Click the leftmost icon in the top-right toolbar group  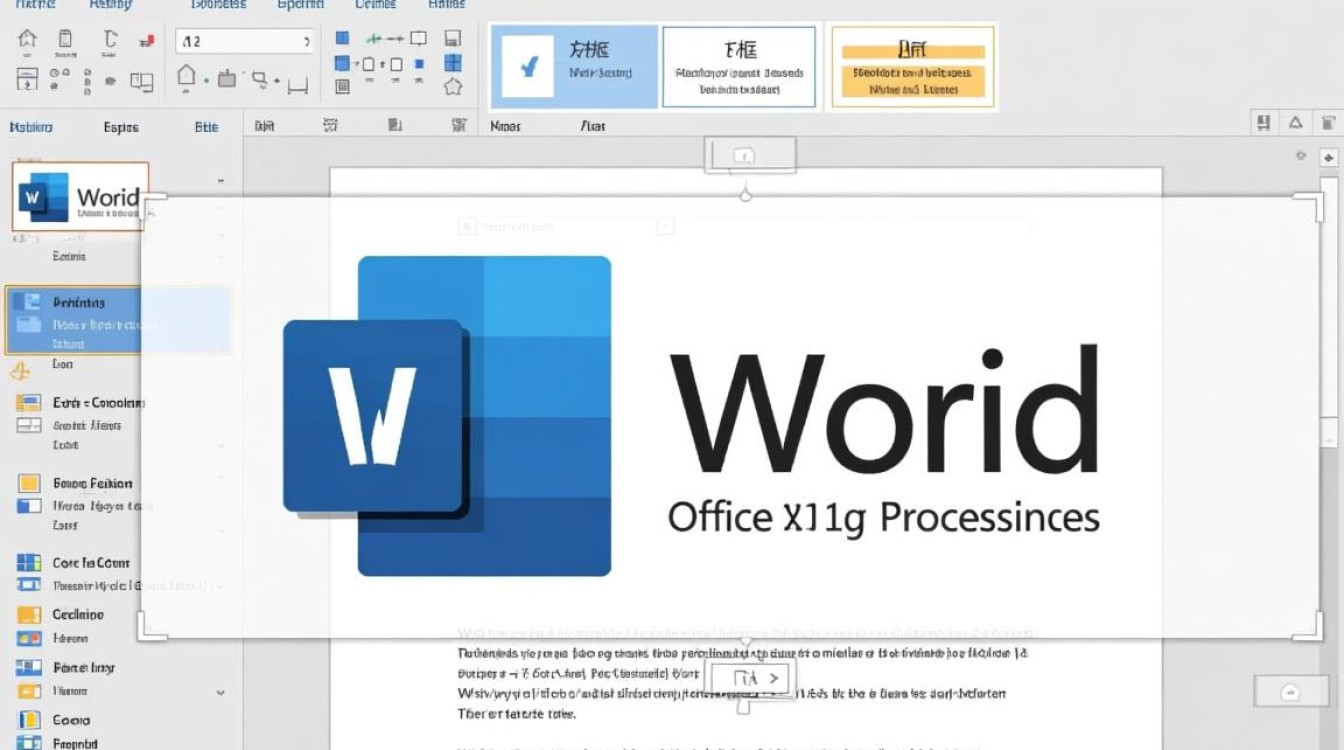pyautogui.click(x=1264, y=123)
